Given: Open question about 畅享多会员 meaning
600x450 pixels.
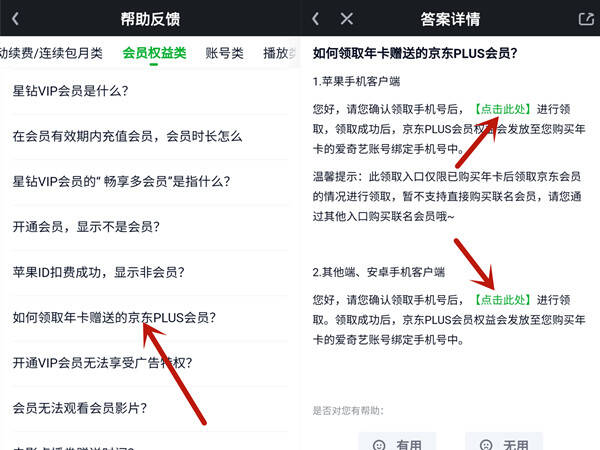Looking at the screenshot, I should click(150, 181).
